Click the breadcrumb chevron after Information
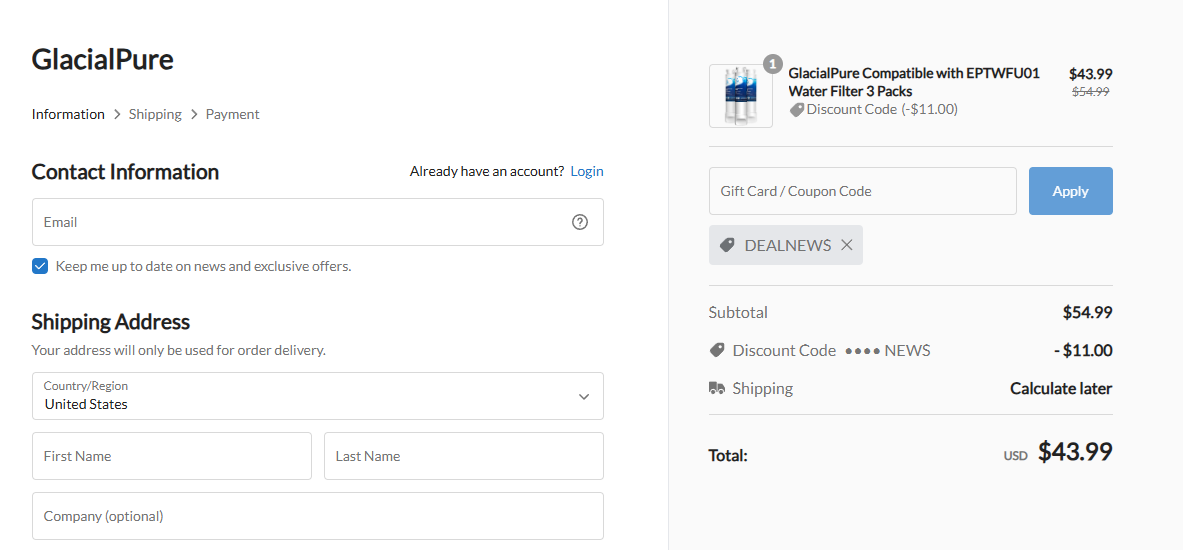The width and height of the screenshot is (1183, 550). (x=117, y=115)
